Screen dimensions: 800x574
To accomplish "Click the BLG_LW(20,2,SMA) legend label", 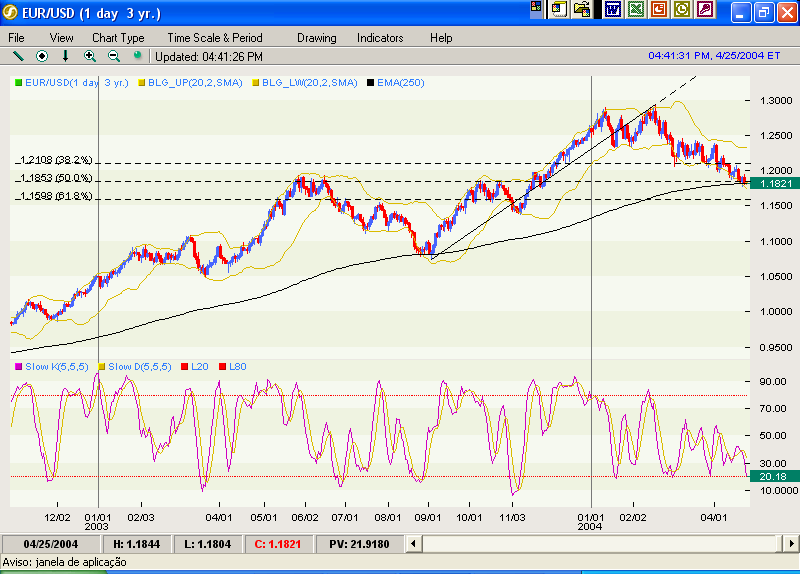I will (x=309, y=83).
